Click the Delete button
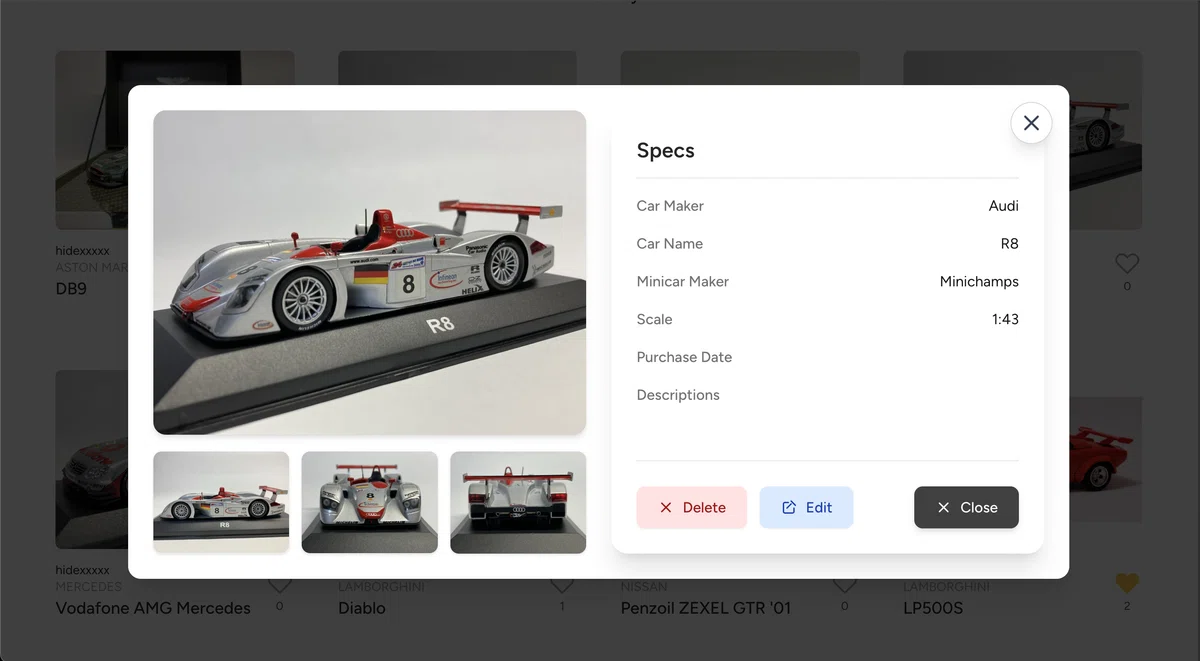The image size is (1200, 661). 692,507
